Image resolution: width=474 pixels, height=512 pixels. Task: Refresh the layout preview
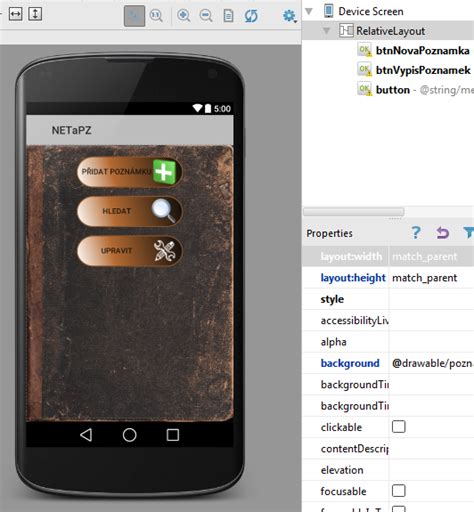[251, 16]
